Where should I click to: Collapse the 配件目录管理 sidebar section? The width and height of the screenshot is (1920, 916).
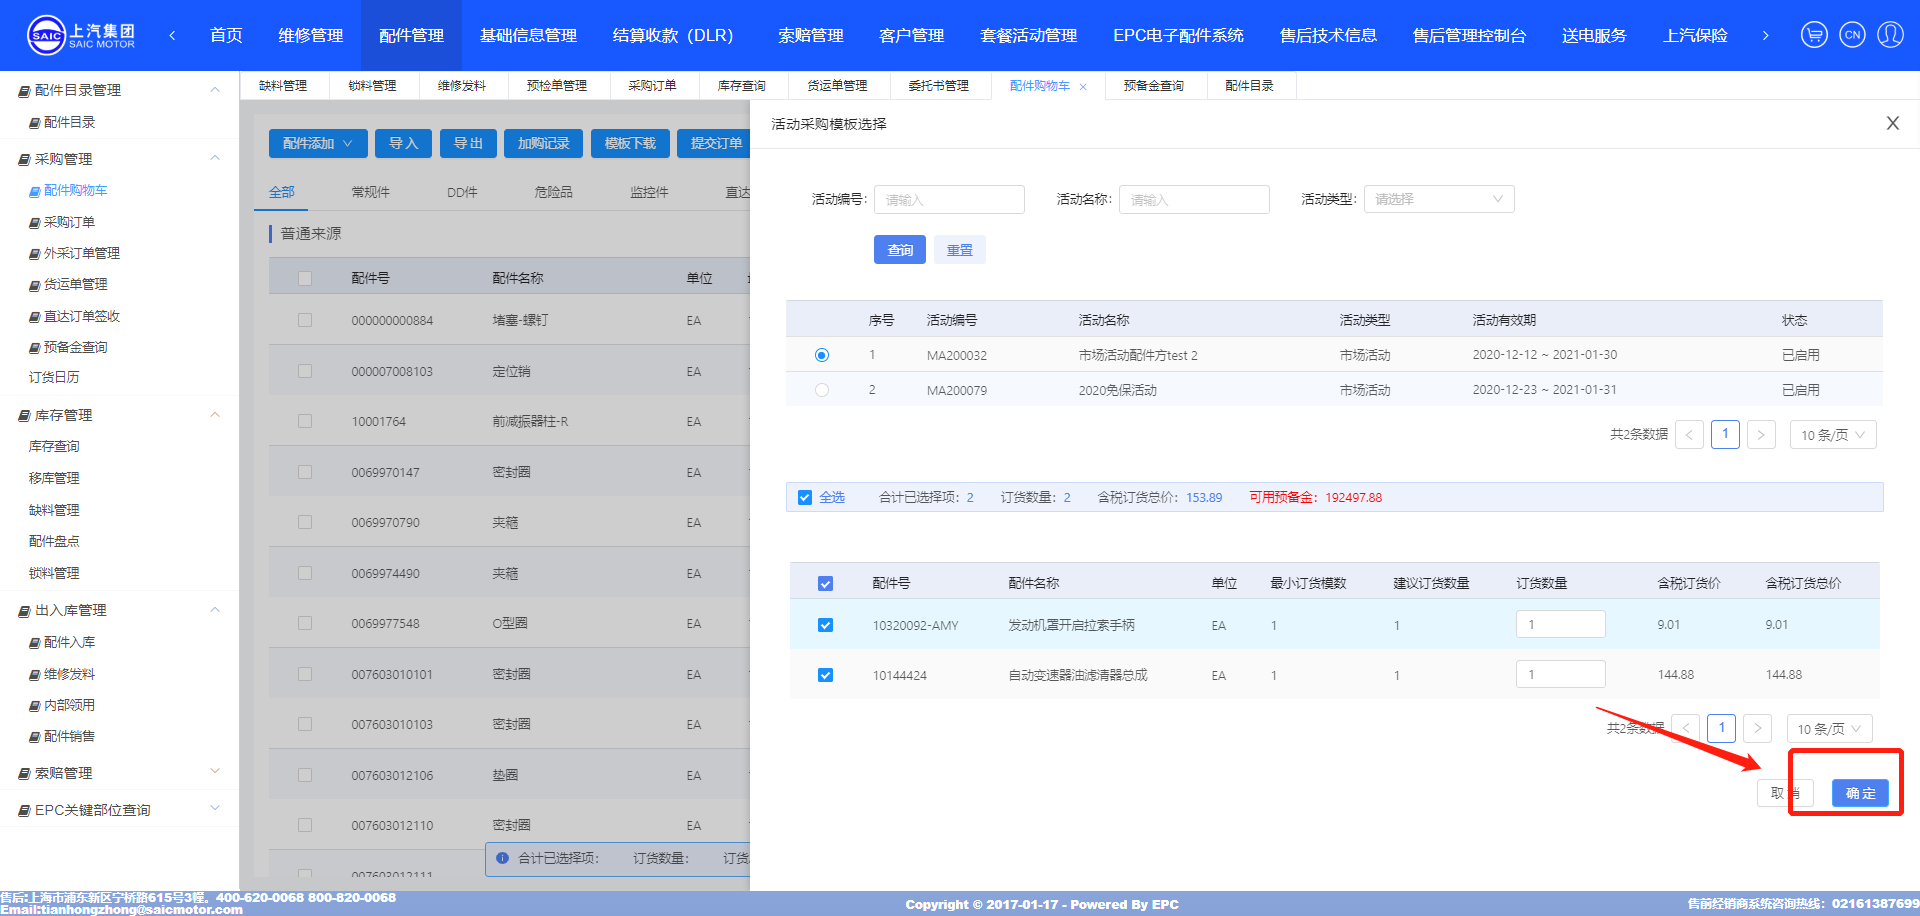[x=214, y=89]
